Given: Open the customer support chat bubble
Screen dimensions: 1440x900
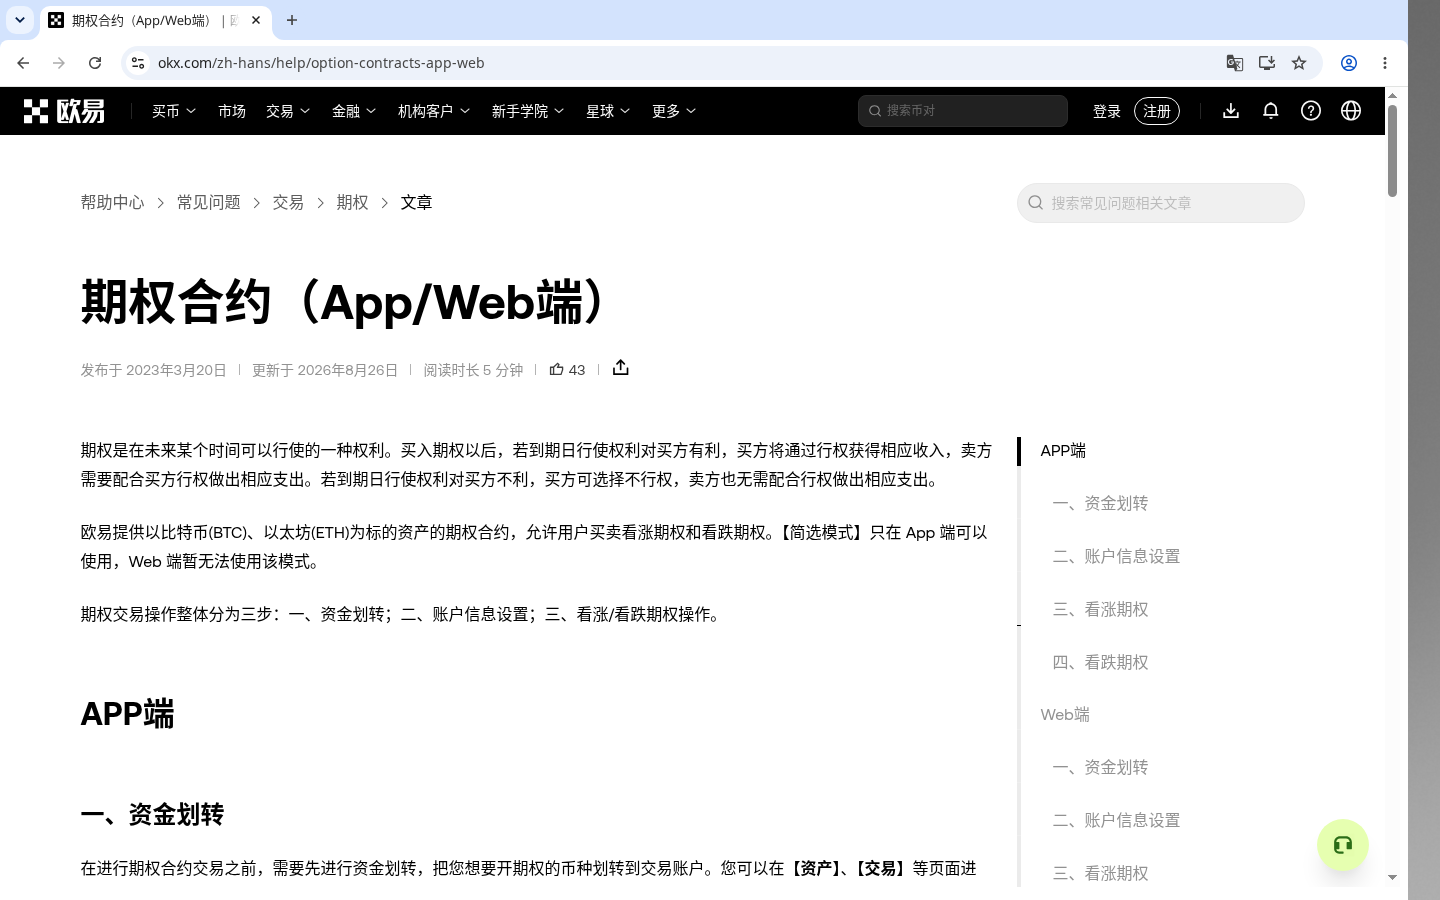Looking at the screenshot, I should [x=1343, y=845].
